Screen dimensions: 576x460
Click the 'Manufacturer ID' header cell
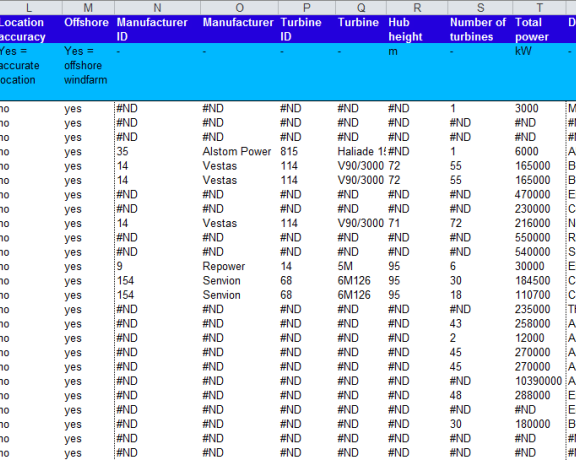click(x=157, y=29)
